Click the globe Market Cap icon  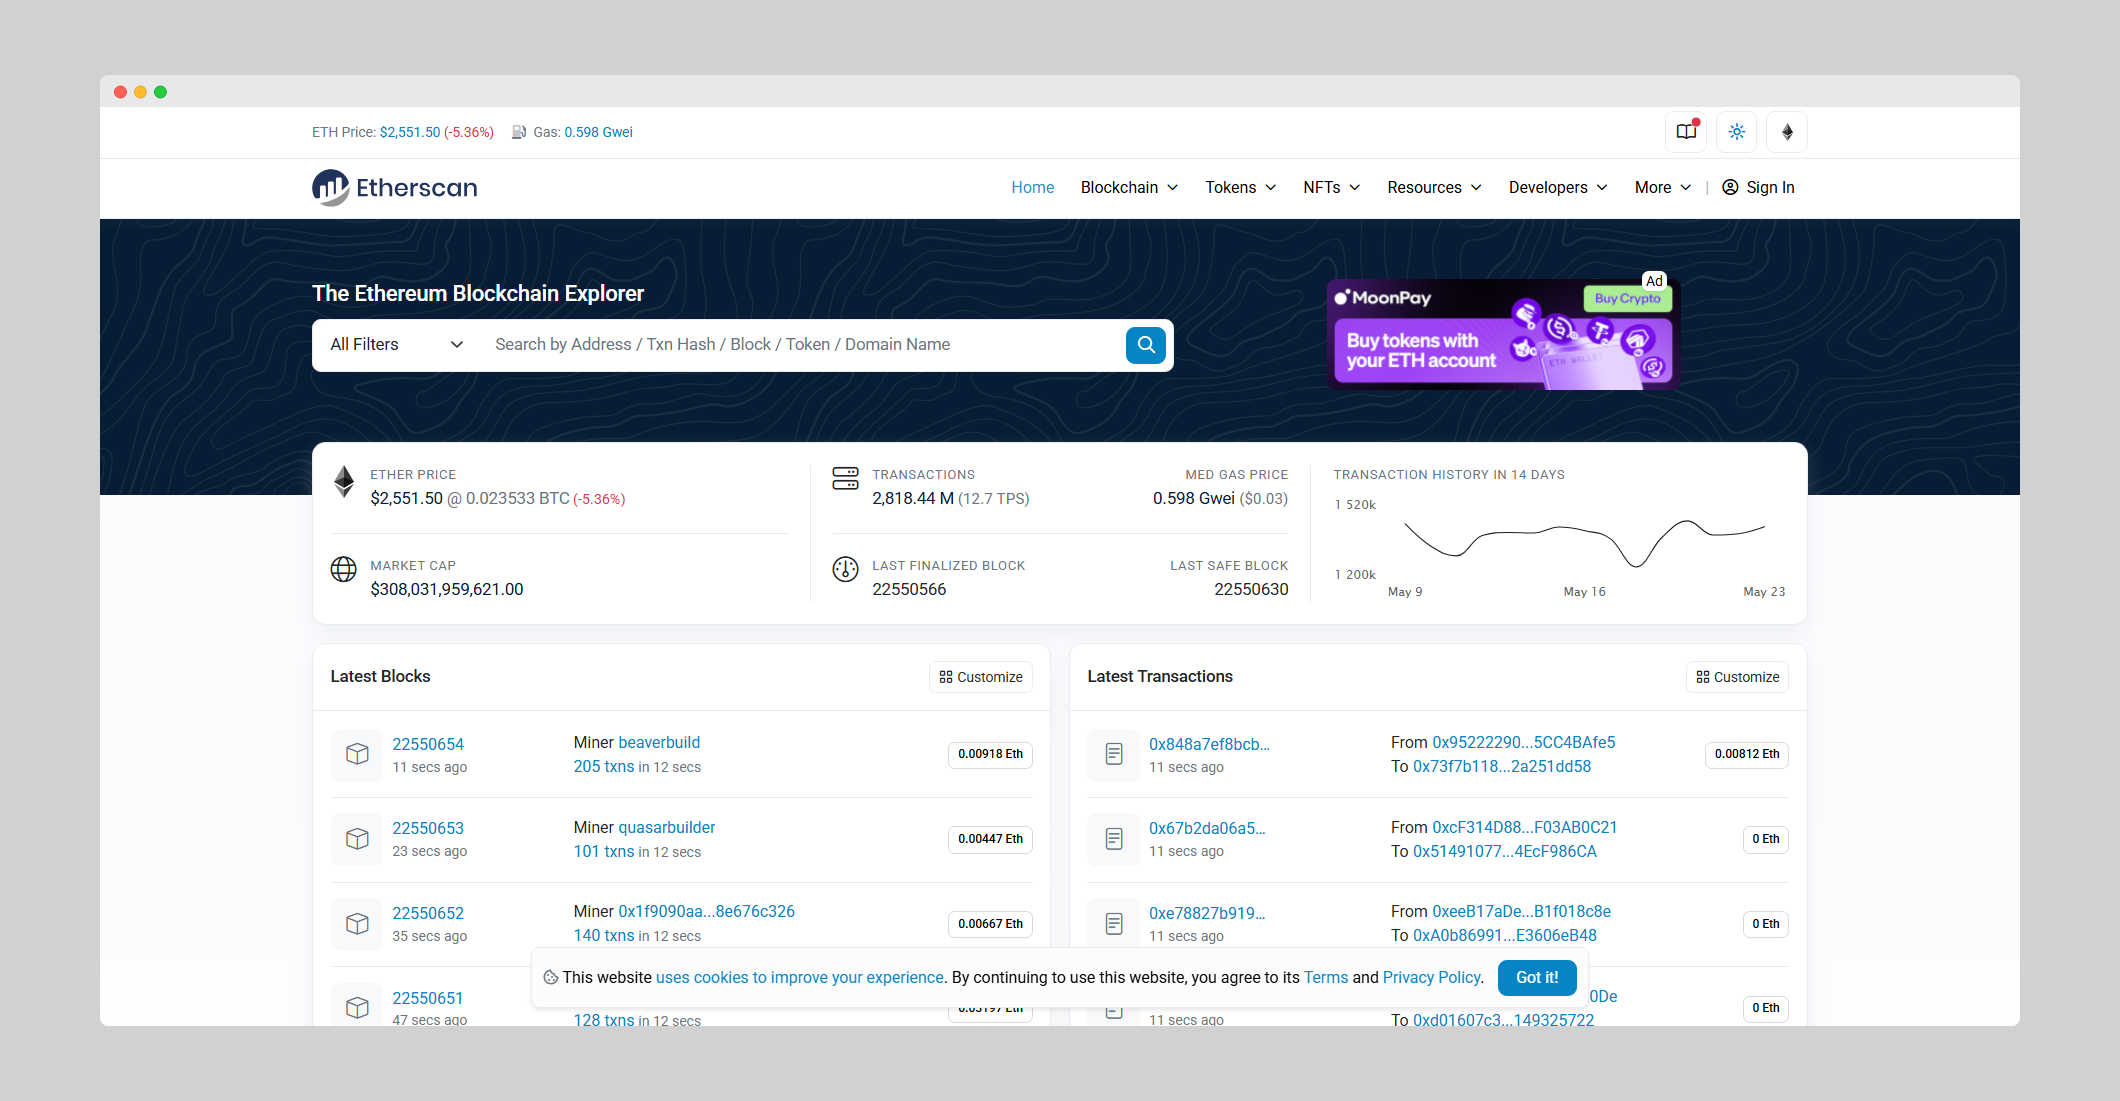[343, 569]
